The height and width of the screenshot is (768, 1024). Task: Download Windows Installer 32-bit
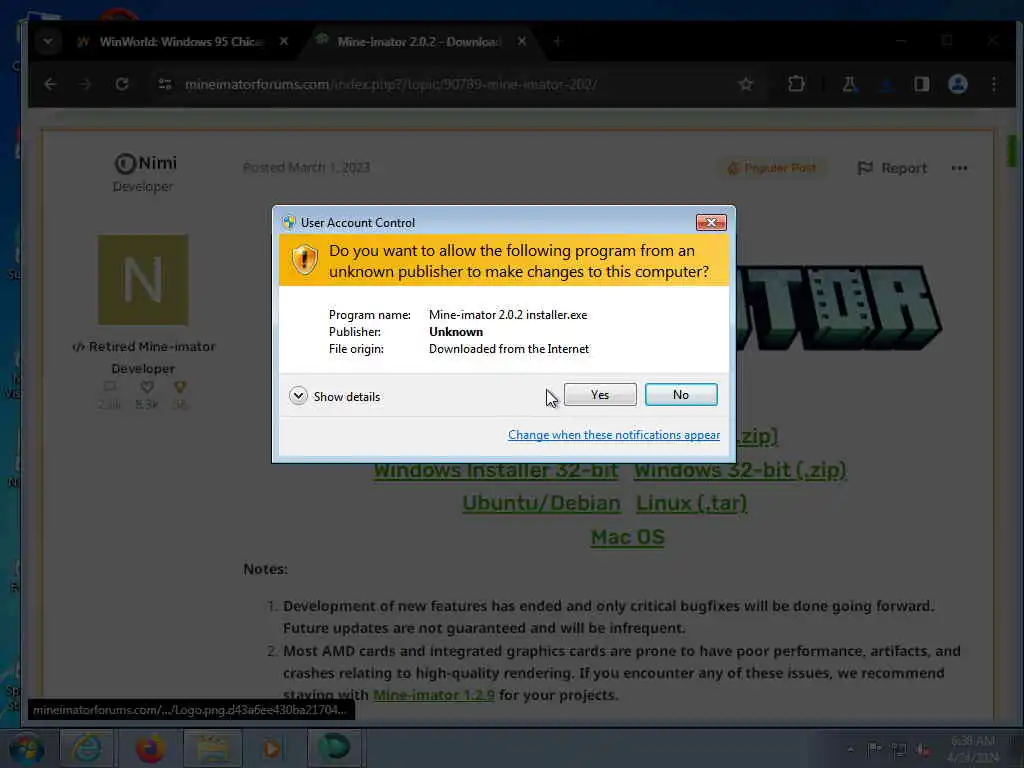click(x=496, y=470)
